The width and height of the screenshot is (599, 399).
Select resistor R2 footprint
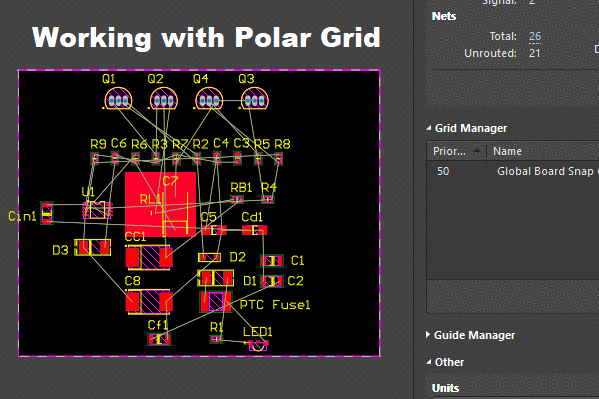[x=197, y=158]
